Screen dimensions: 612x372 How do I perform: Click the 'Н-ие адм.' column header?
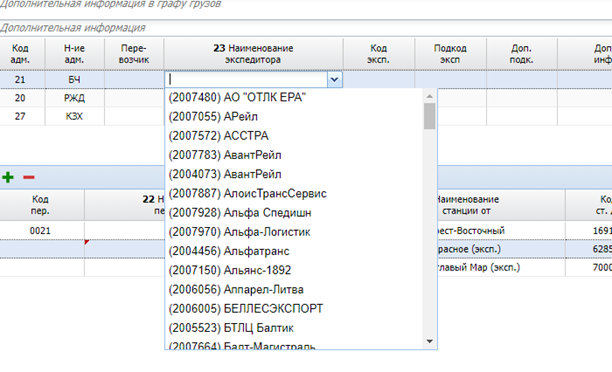click(74, 54)
